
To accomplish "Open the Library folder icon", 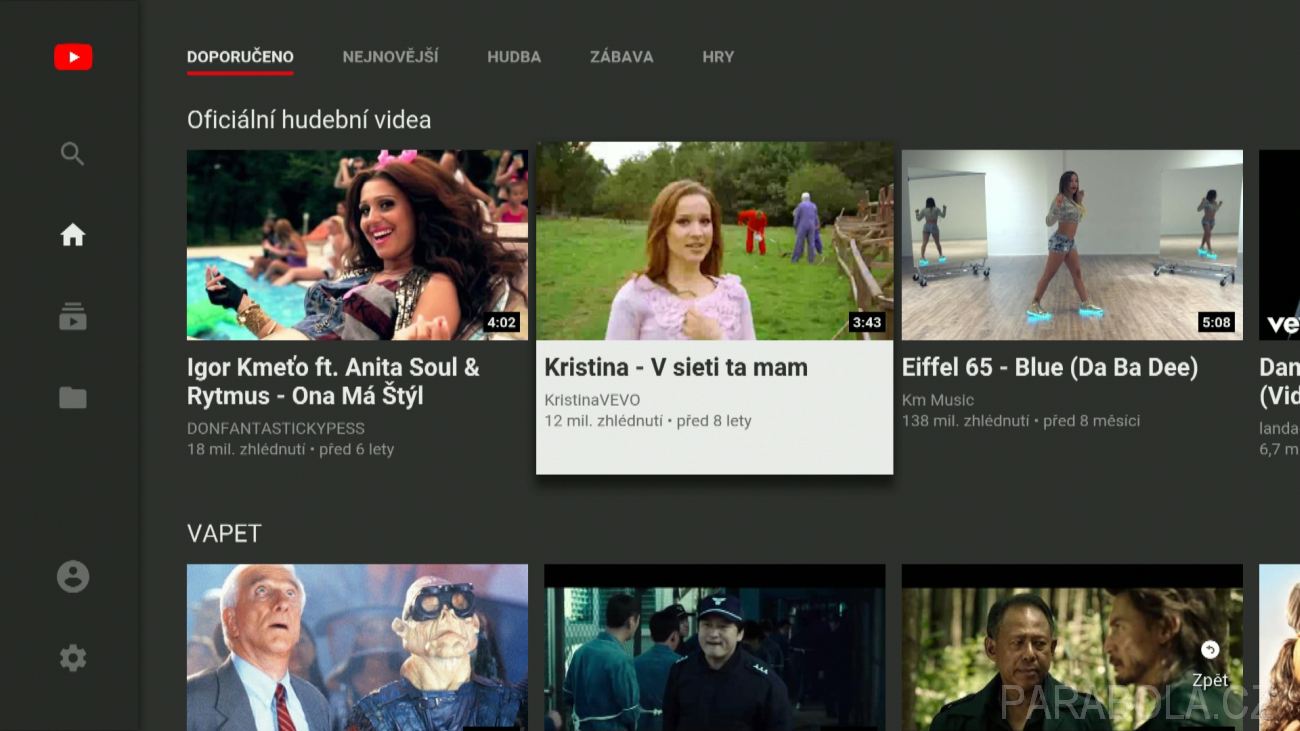I will coord(72,398).
